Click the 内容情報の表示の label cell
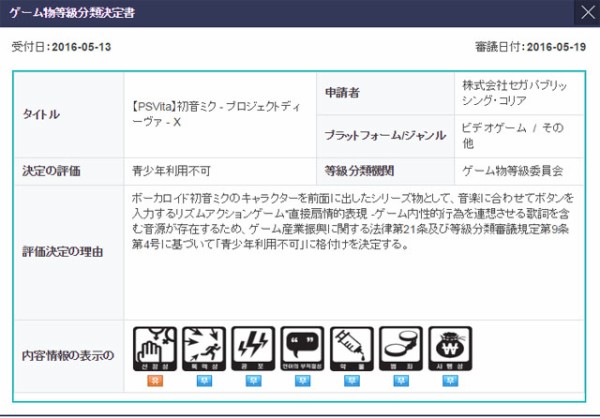 click(x=69, y=356)
